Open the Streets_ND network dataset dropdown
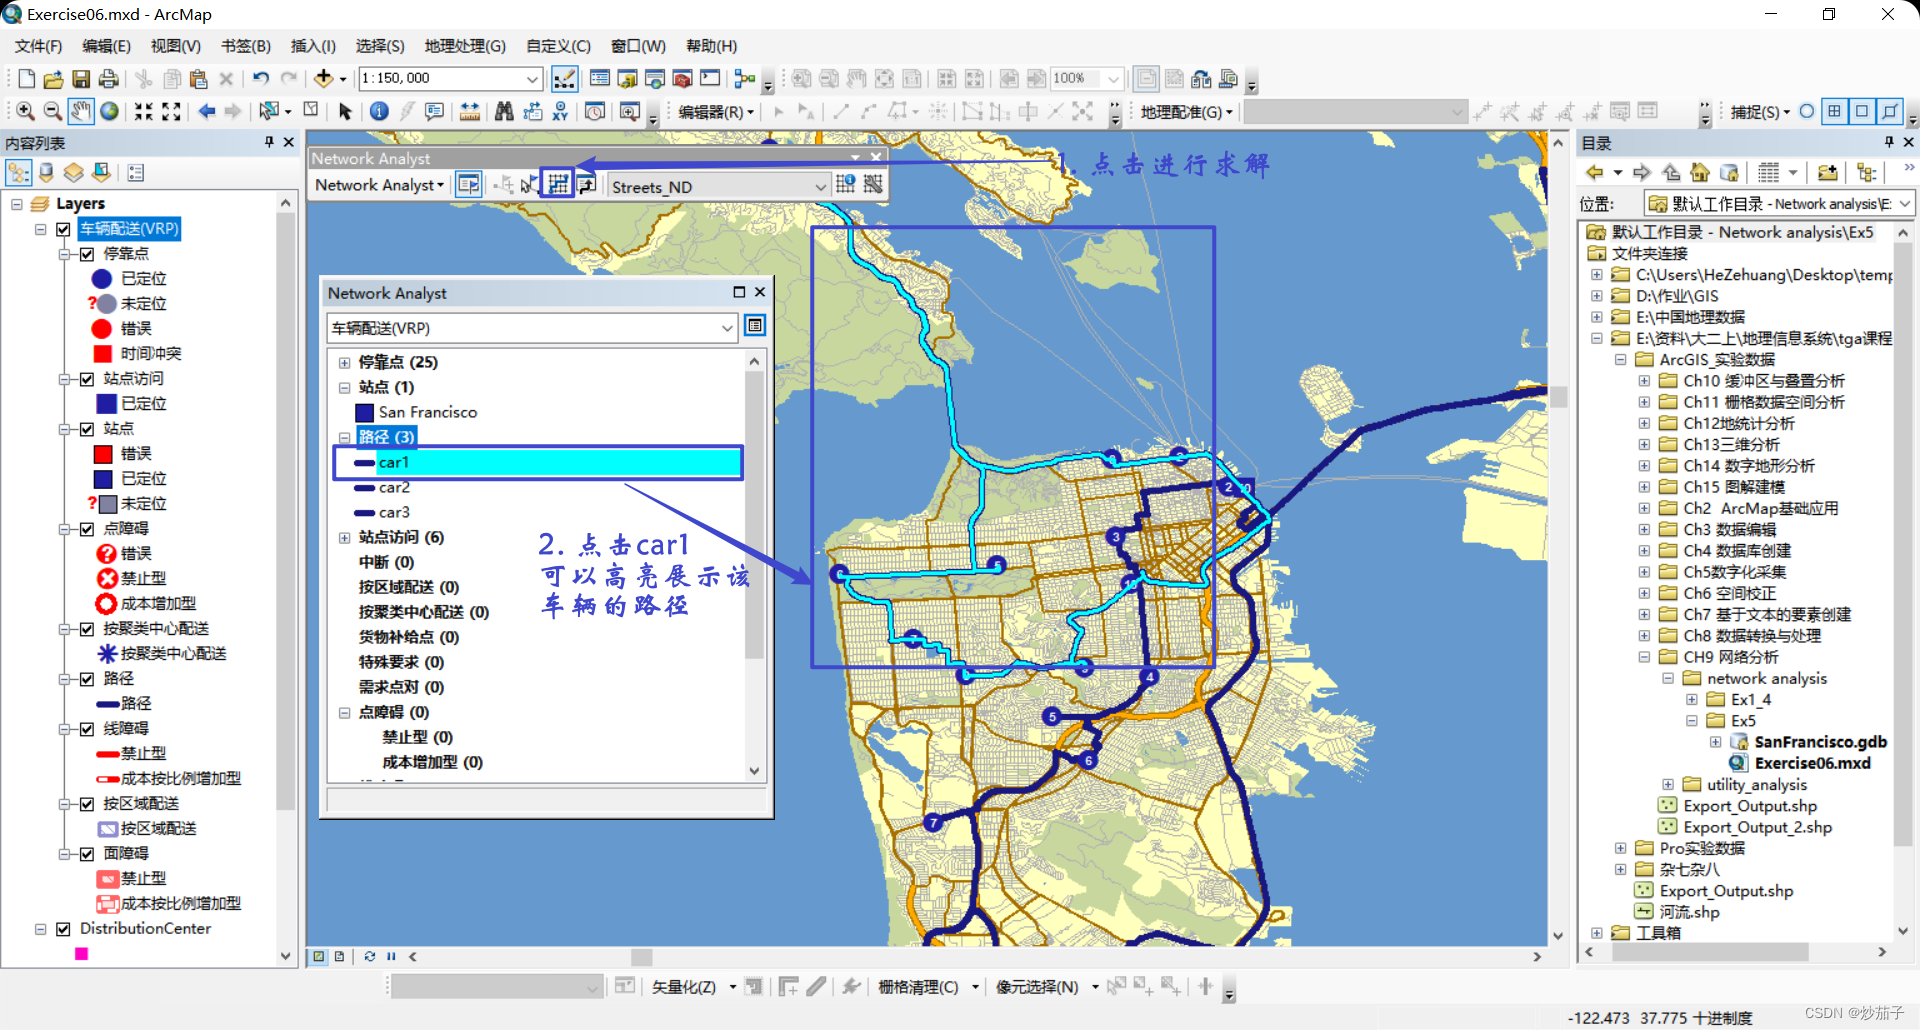1920x1030 pixels. click(x=820, y=186)
